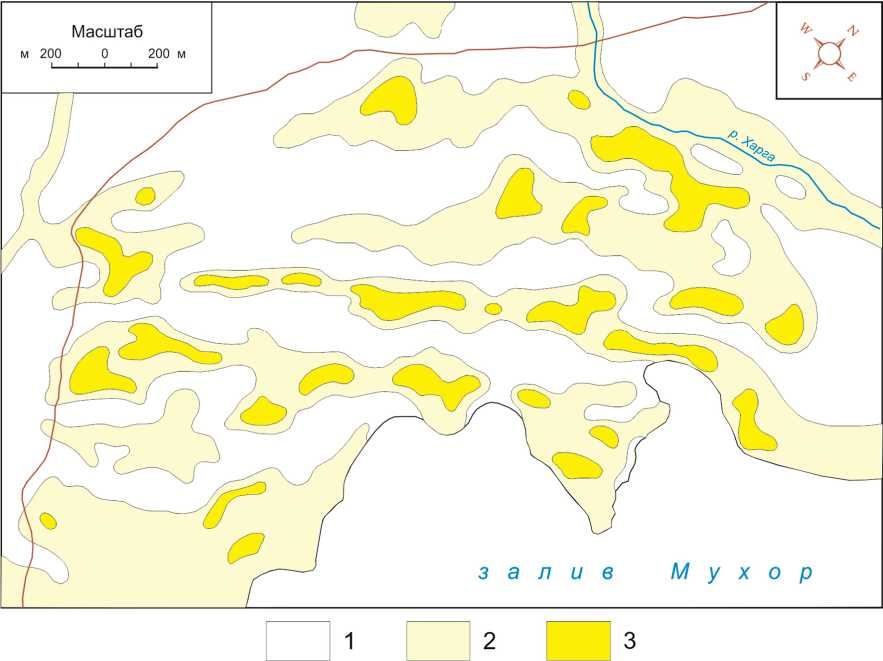Click the legend number 2
This screenshot has width=883, height=661.
(x=489, y=641)
